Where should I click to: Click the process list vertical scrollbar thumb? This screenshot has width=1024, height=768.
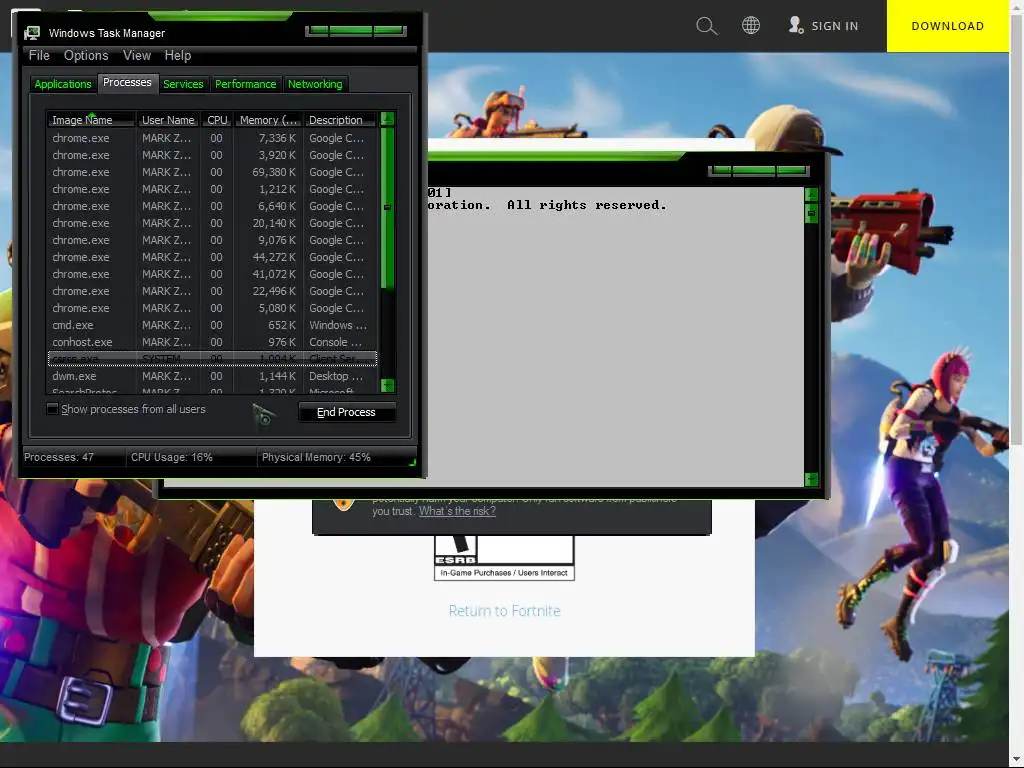click(387, 208)
